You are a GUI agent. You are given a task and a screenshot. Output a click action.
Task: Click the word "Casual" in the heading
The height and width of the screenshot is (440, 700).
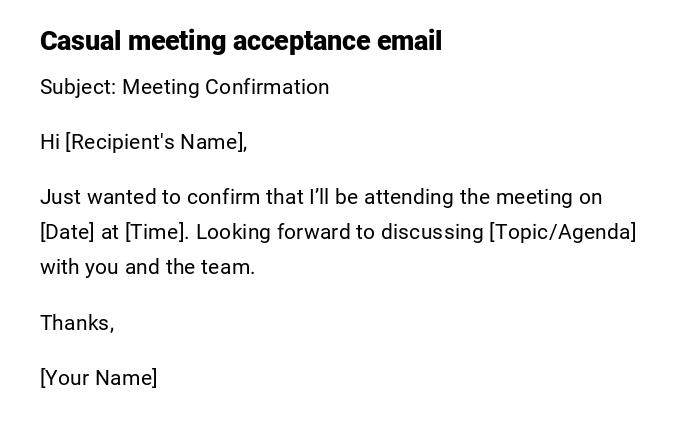(x=81, y=41)
